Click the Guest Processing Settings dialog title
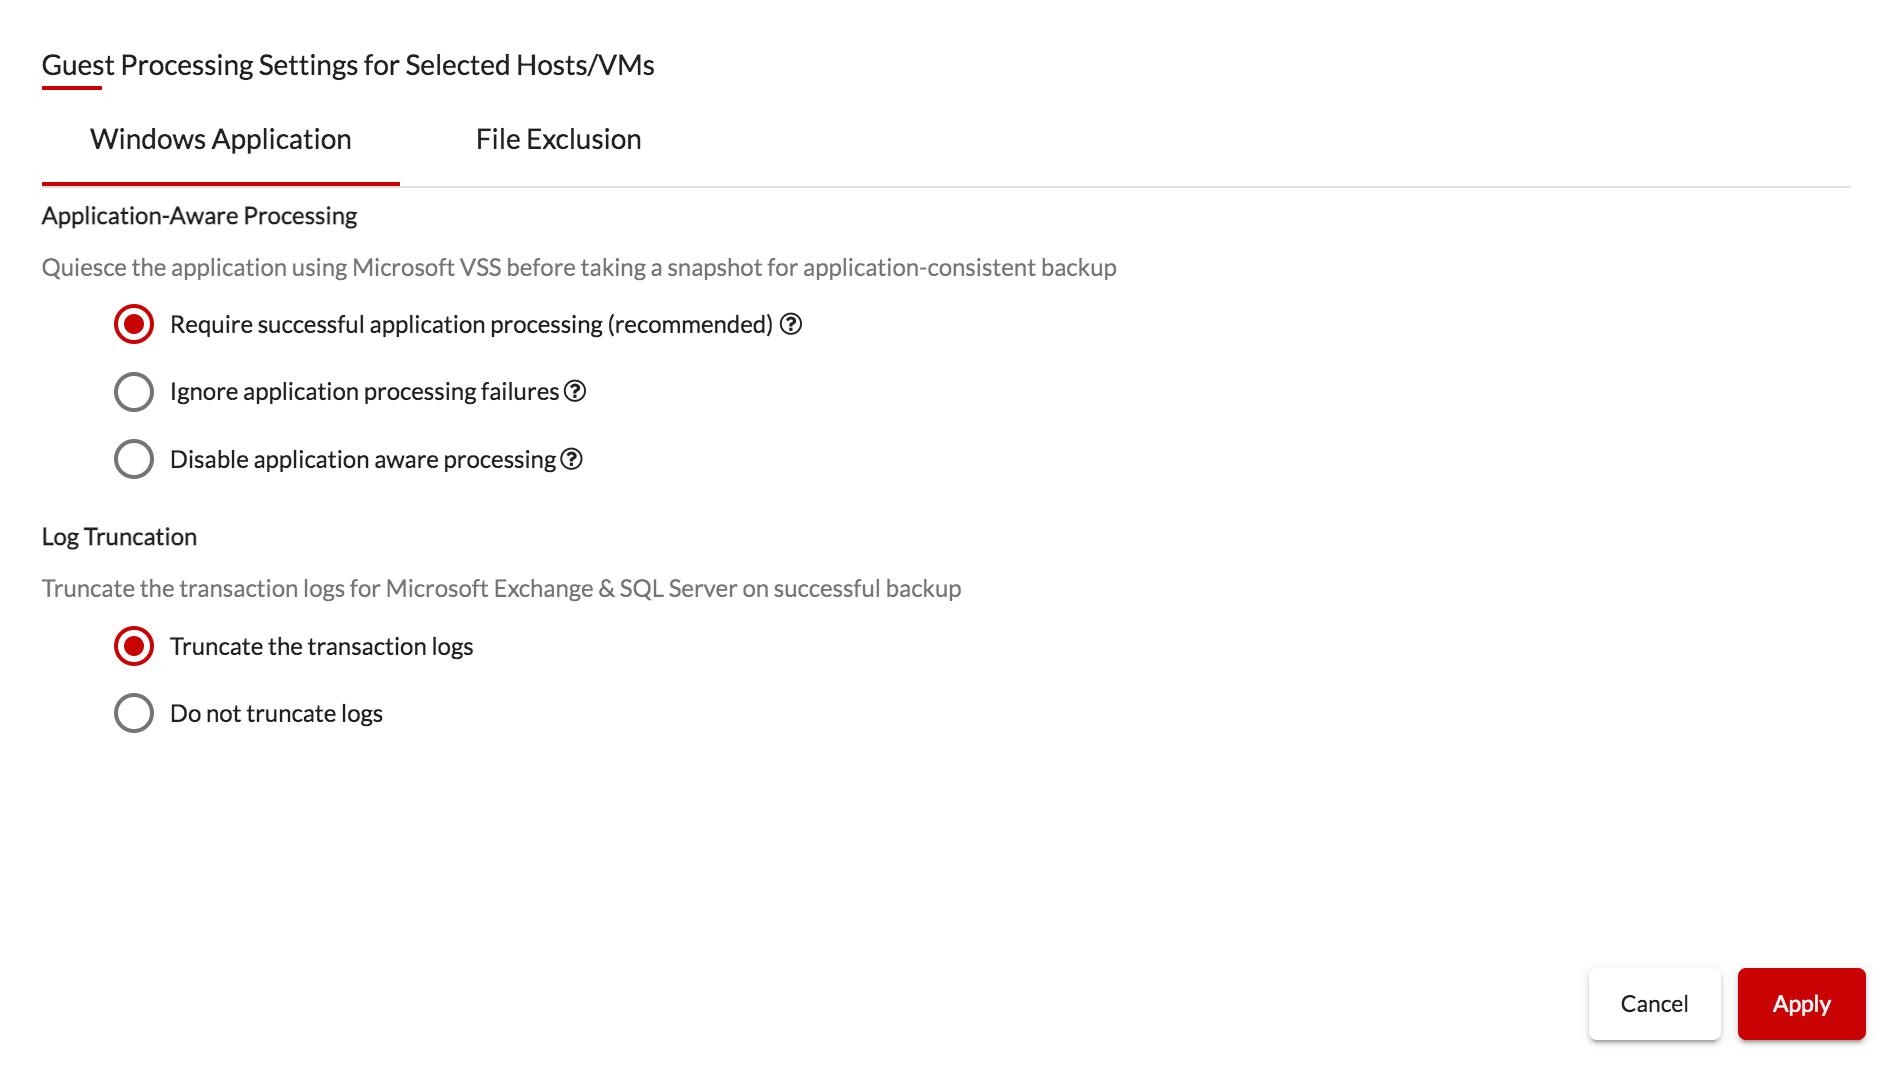Image resolution: width=1899 pixels, height=1089 pixels. (x=348, y=65)
